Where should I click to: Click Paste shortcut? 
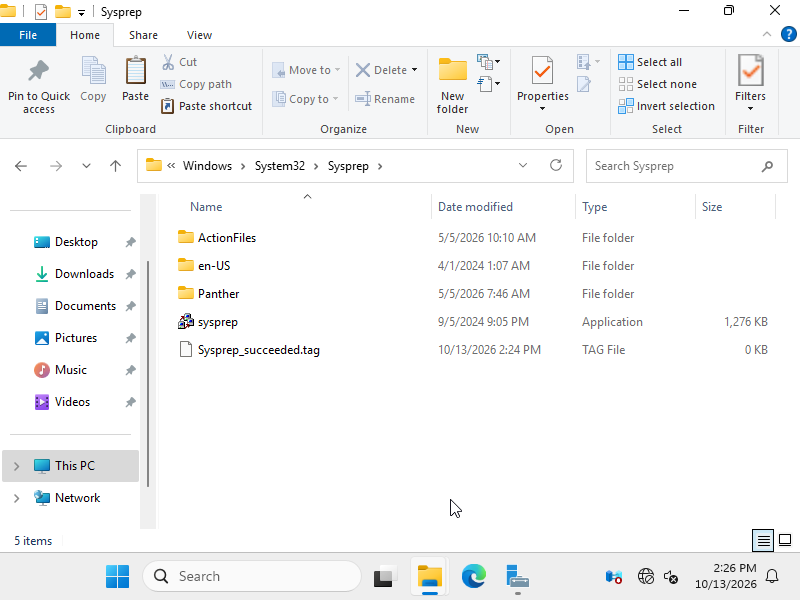pos(206,106)
